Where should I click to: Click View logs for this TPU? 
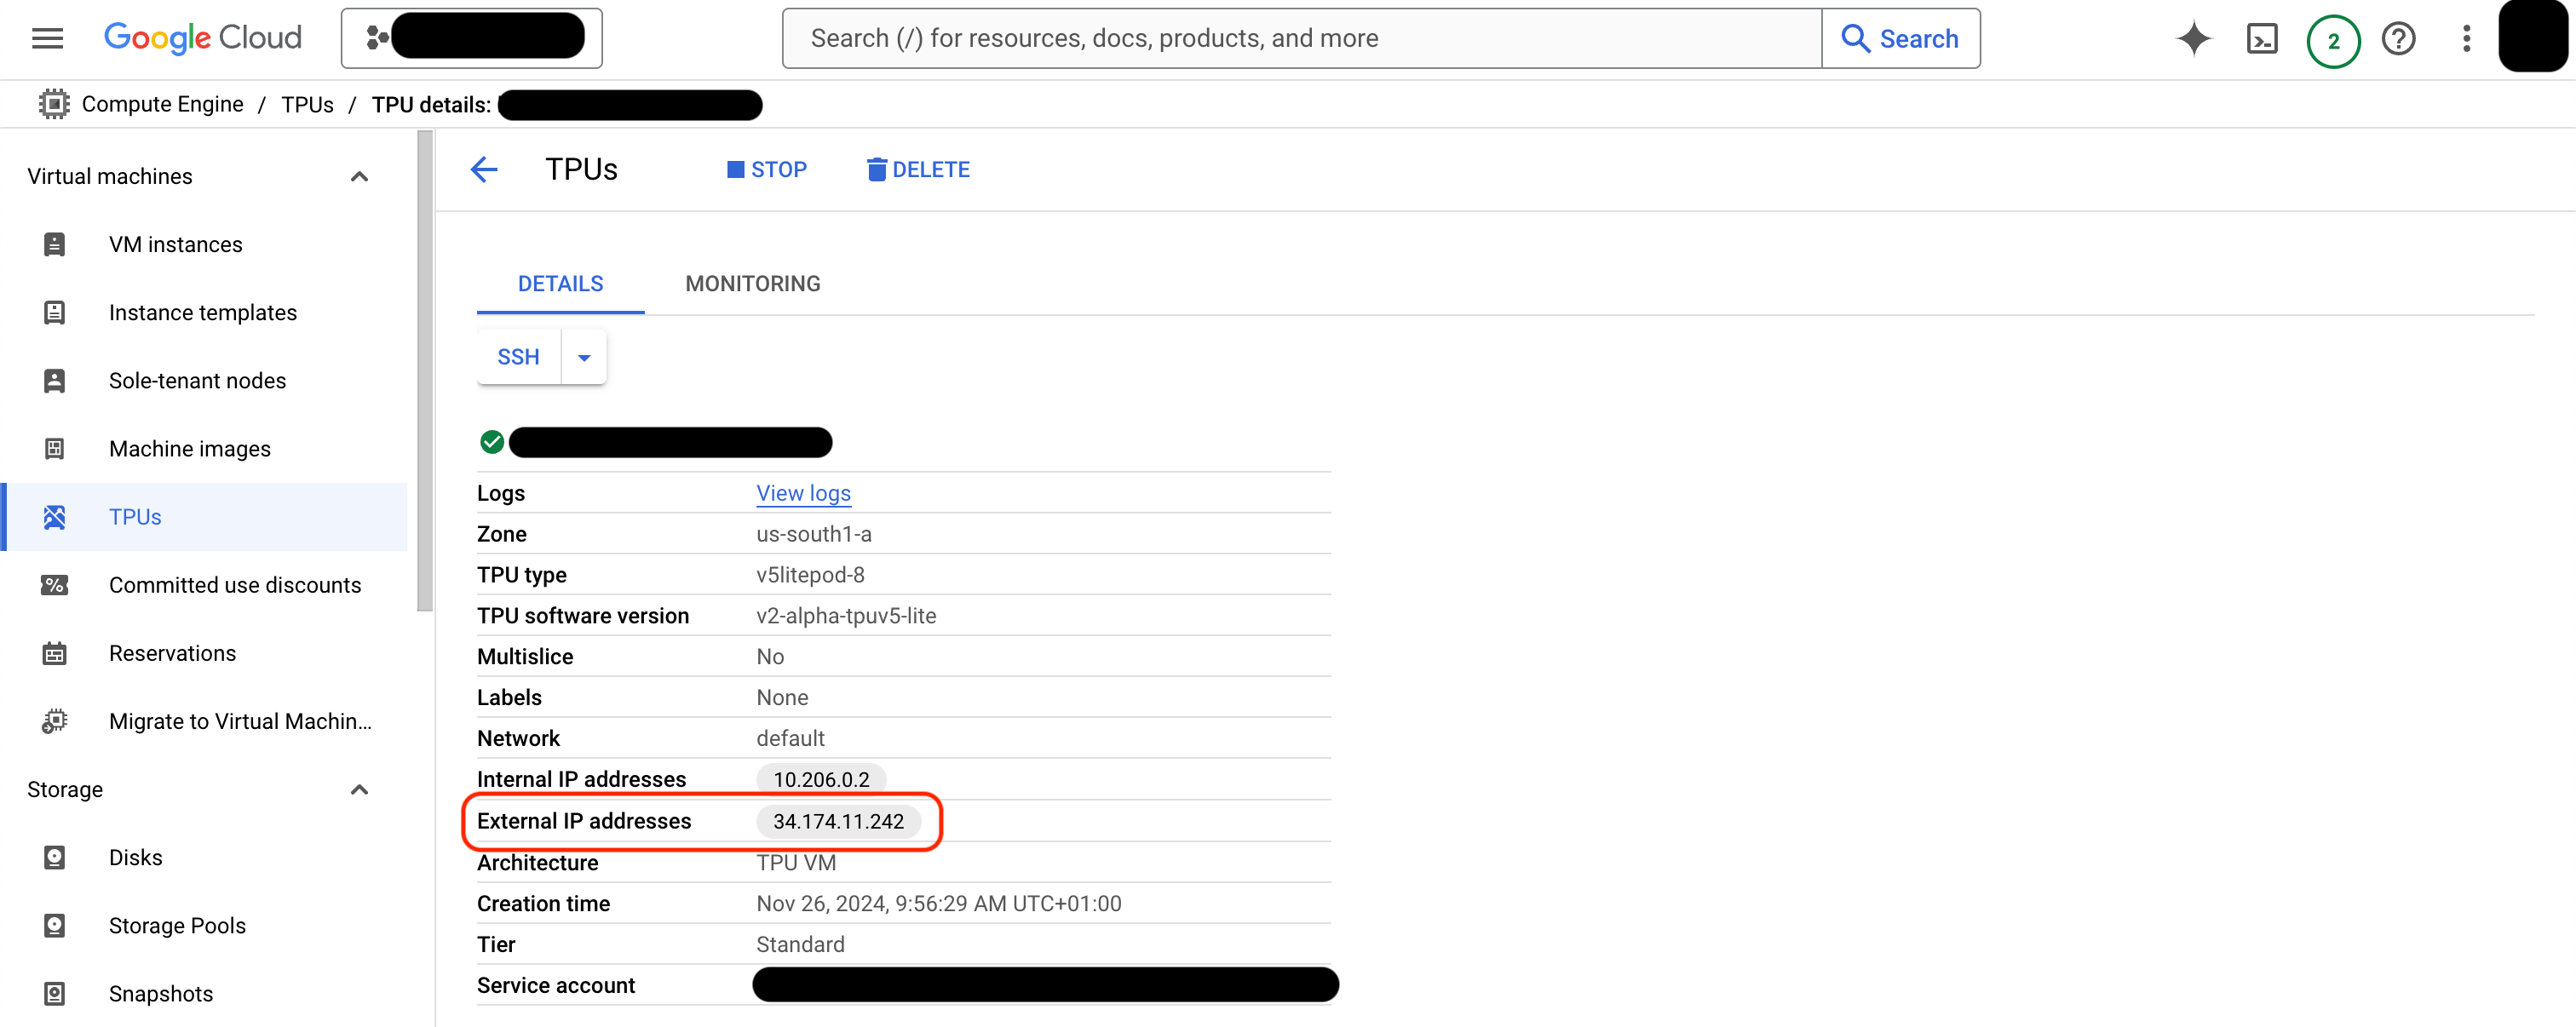[x=802, y=493]
